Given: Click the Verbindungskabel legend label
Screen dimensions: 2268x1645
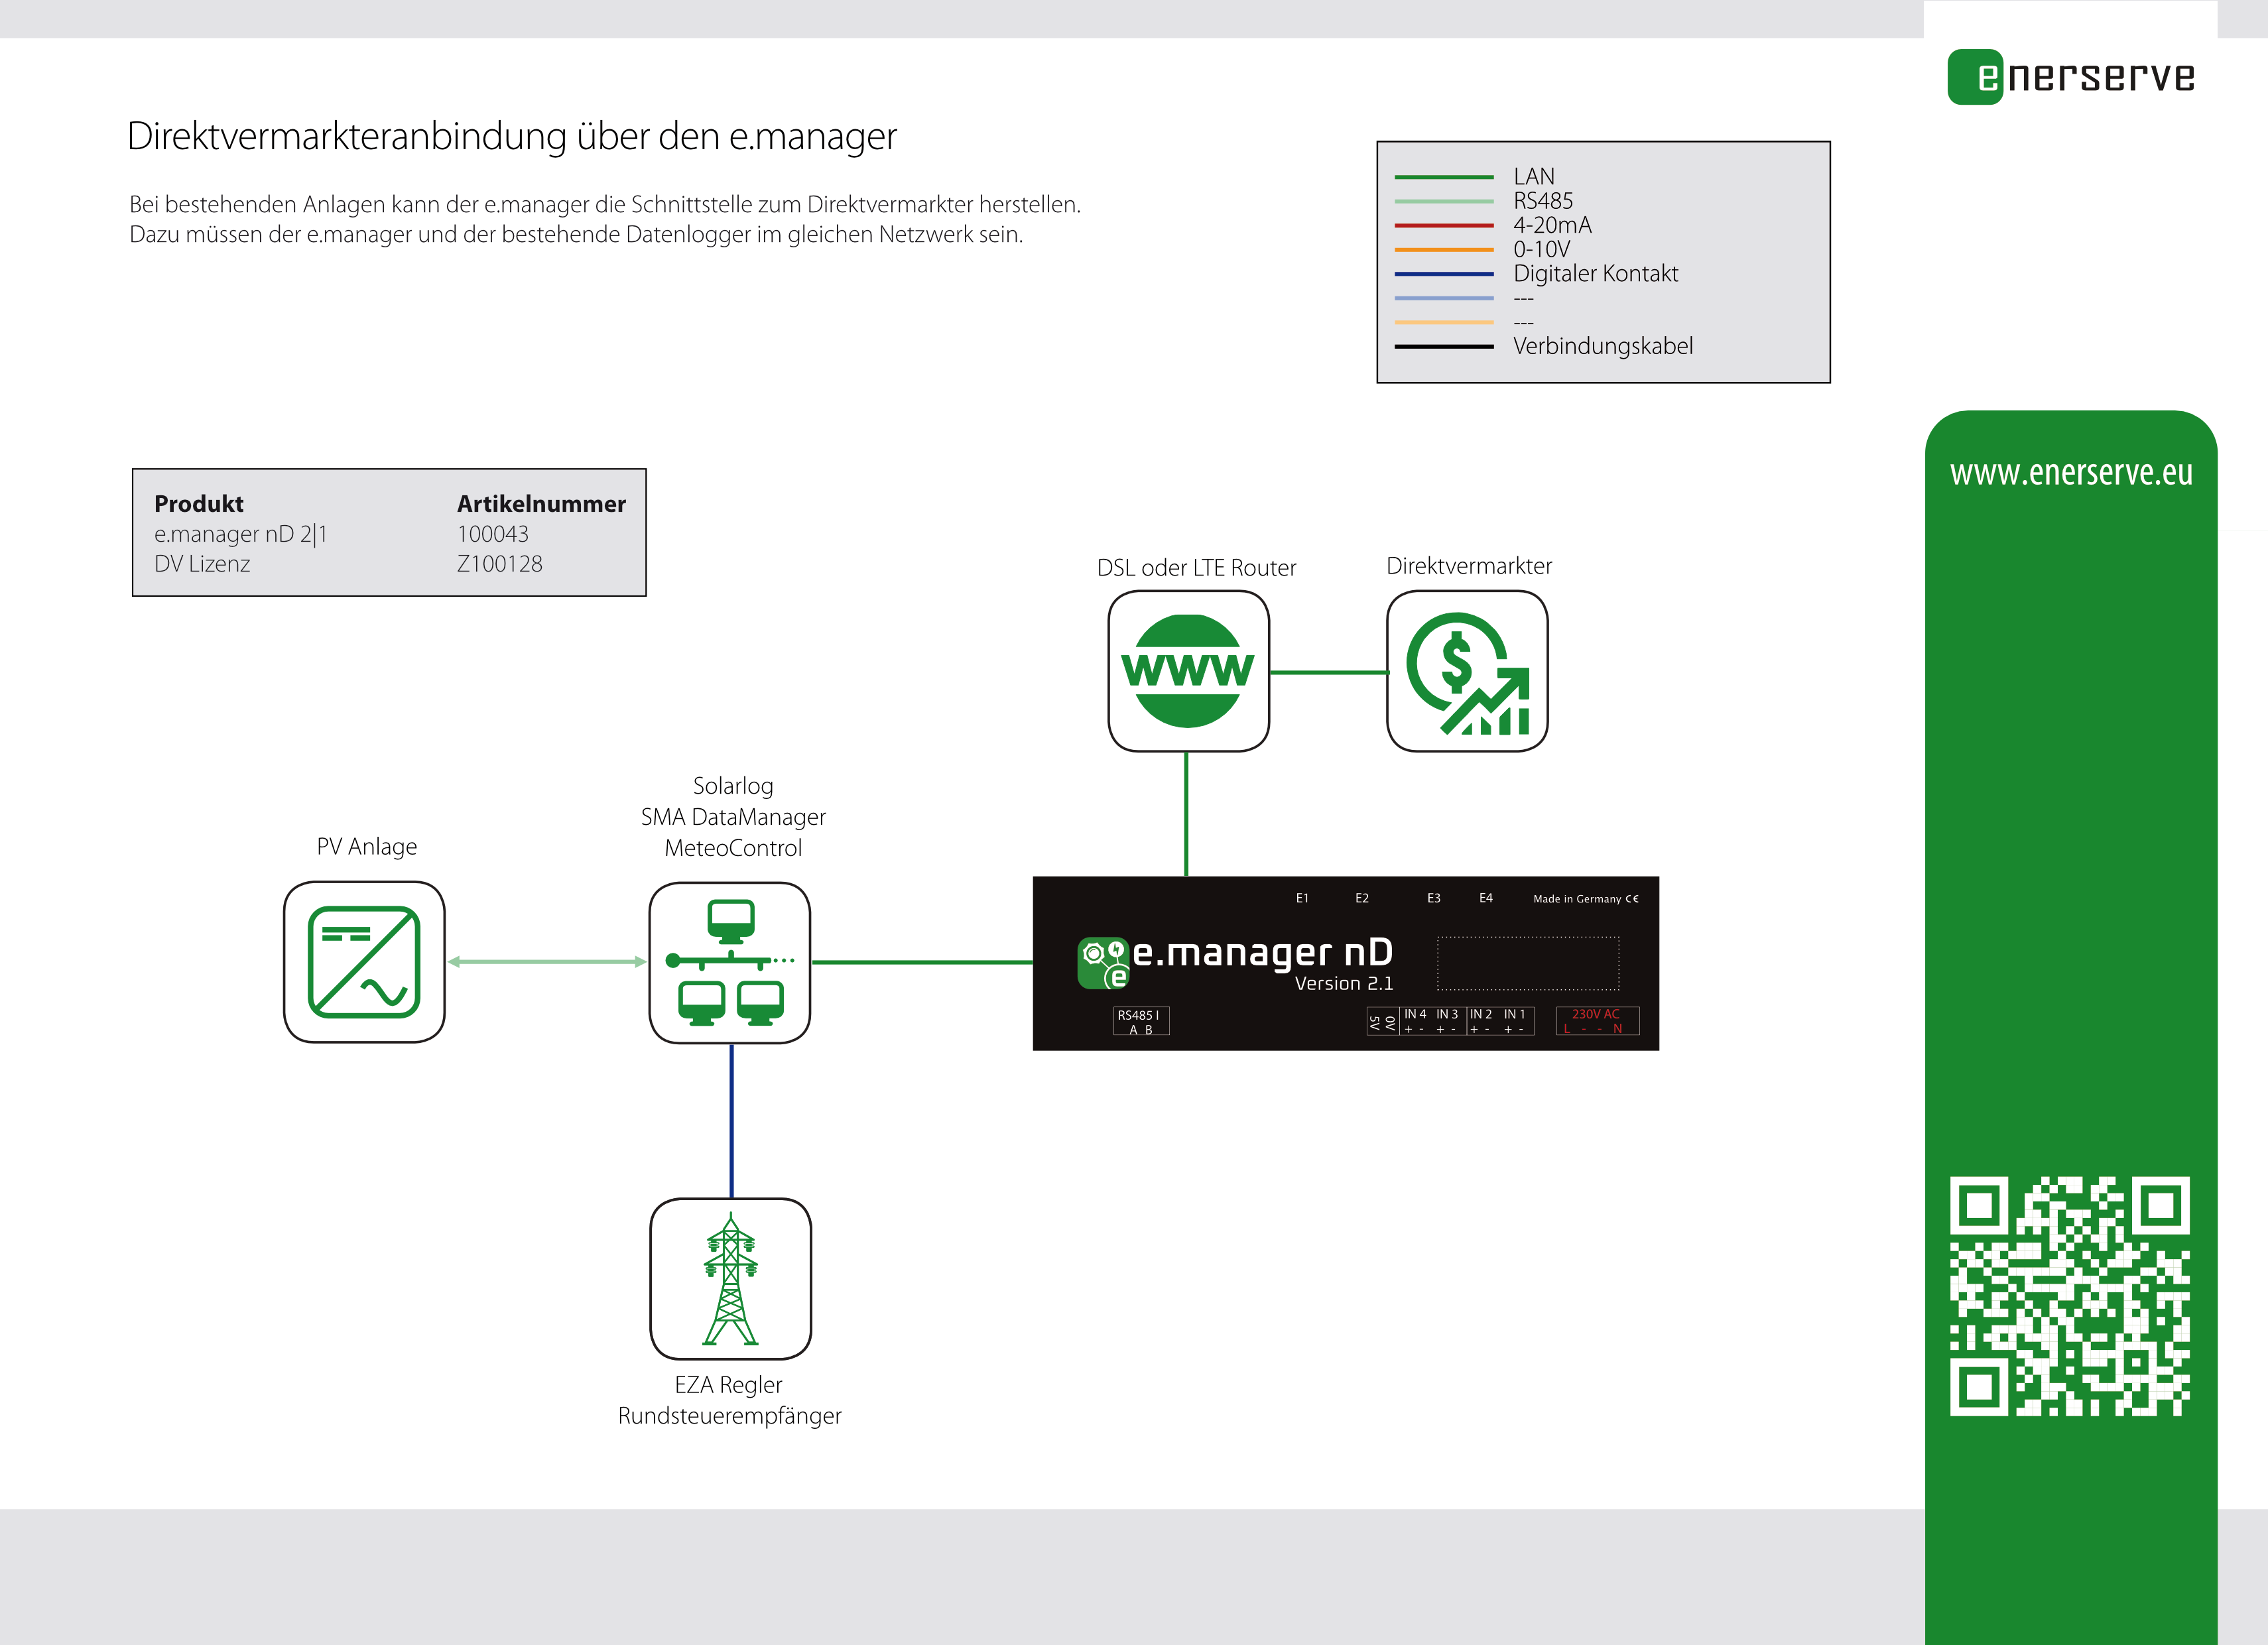Looking at the screenshot, I should [1603, 346].
